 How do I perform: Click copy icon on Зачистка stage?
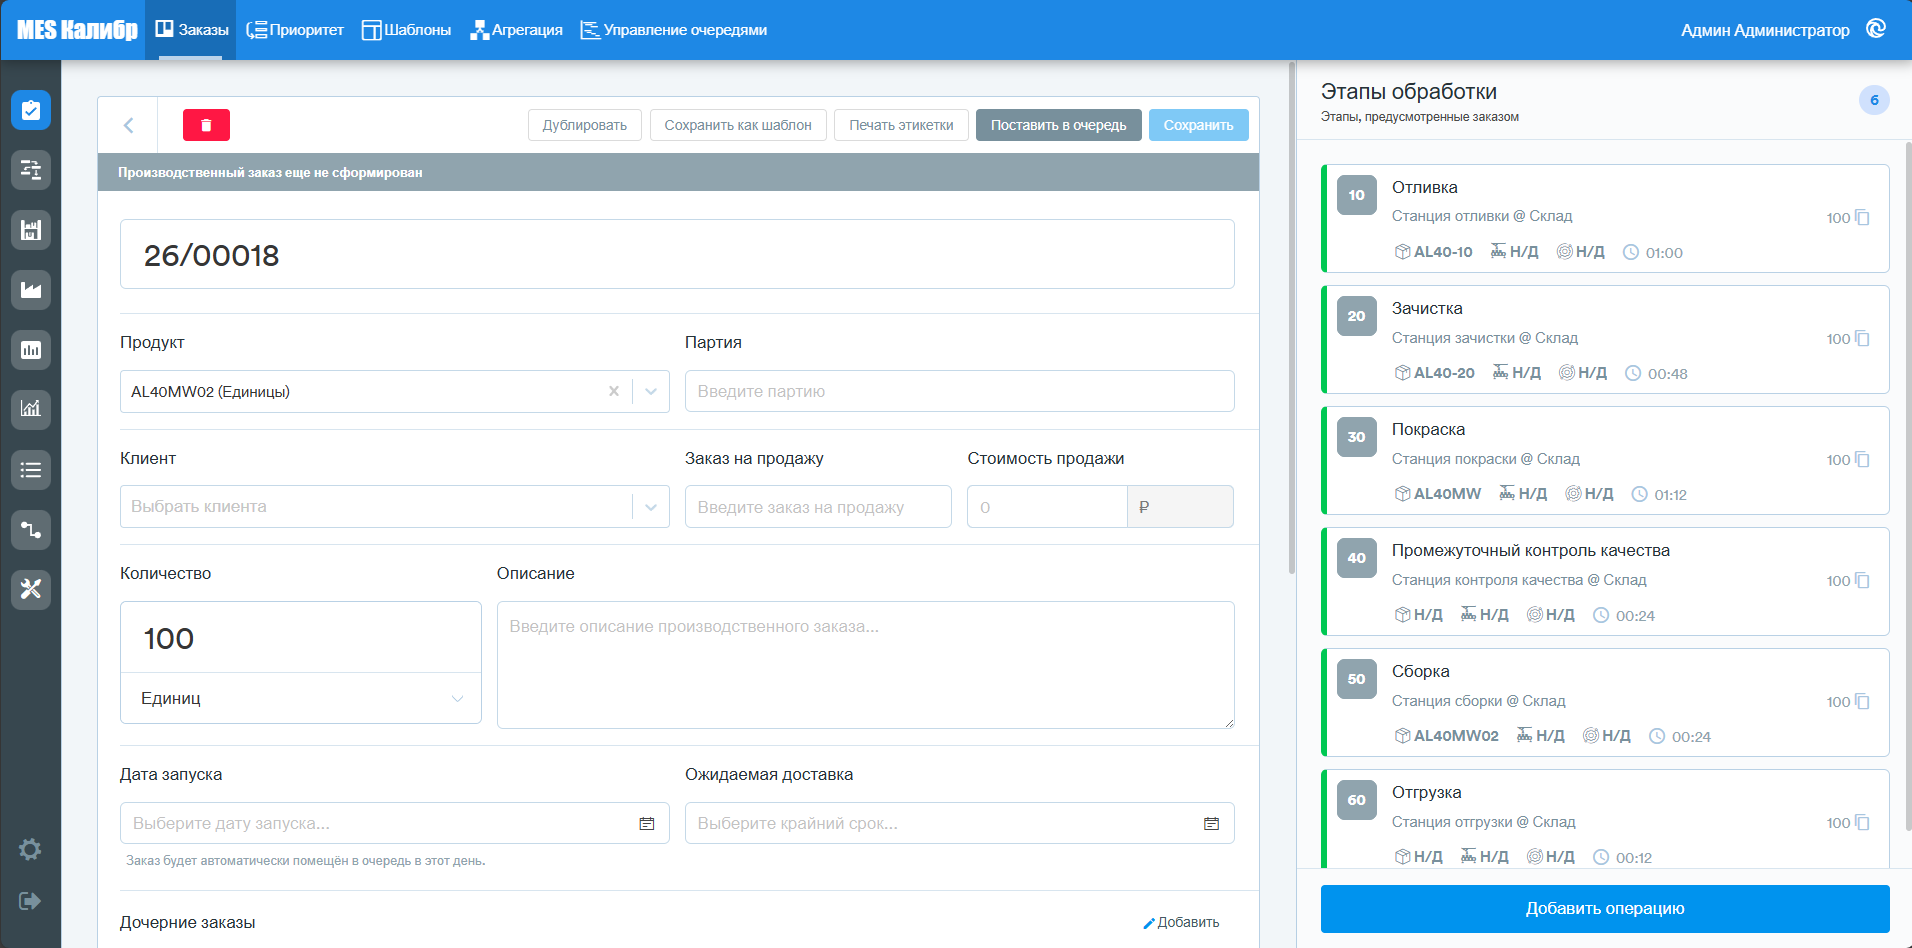coord(1862,338)
